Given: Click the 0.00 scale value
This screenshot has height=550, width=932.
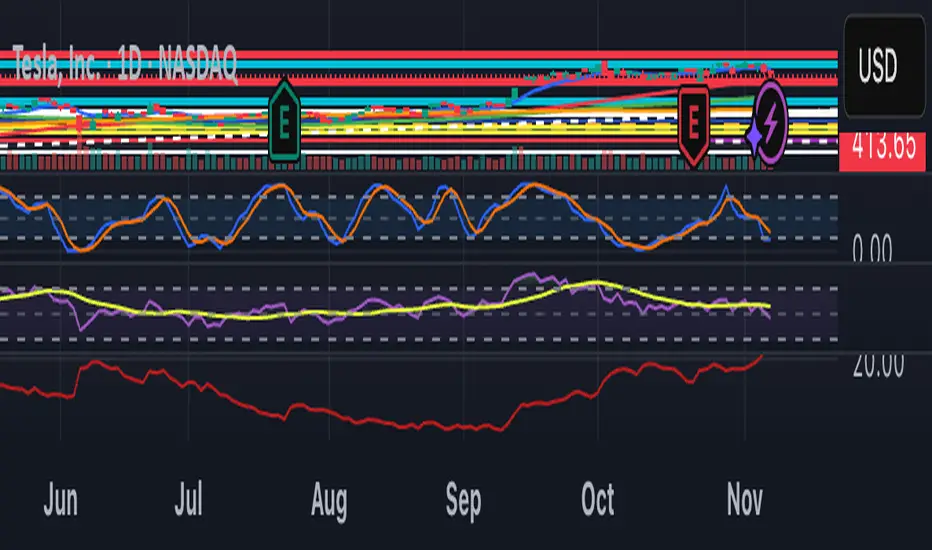Looking at the screenshot, I should (x=872, y=248).
